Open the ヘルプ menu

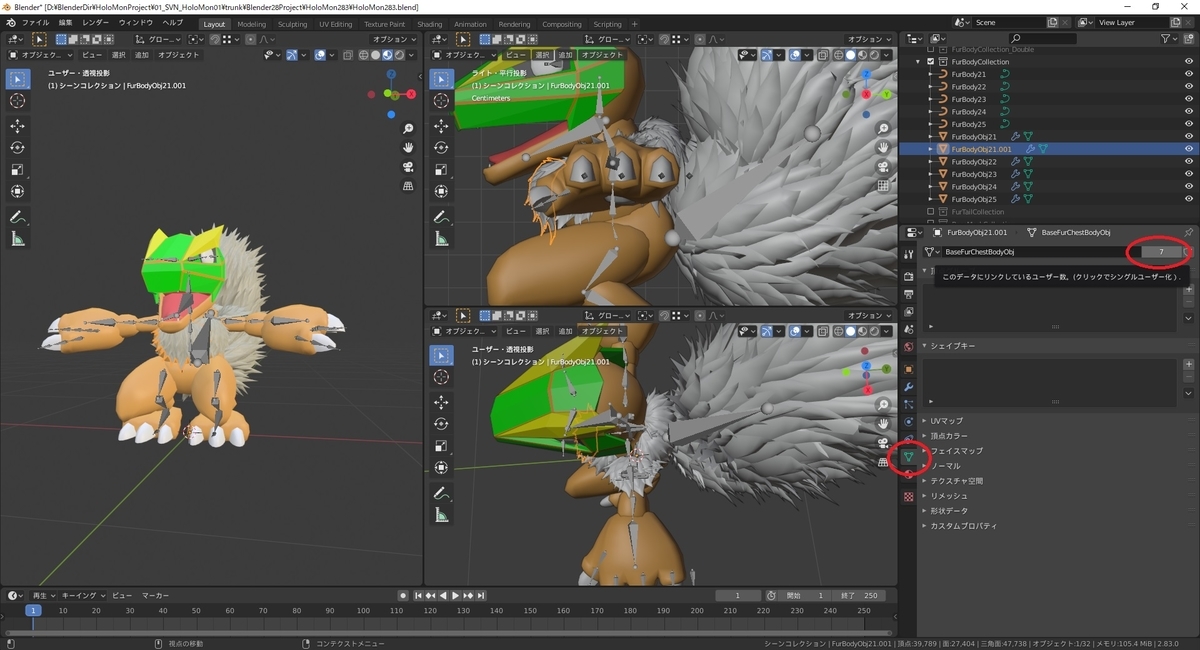[173, 23]
